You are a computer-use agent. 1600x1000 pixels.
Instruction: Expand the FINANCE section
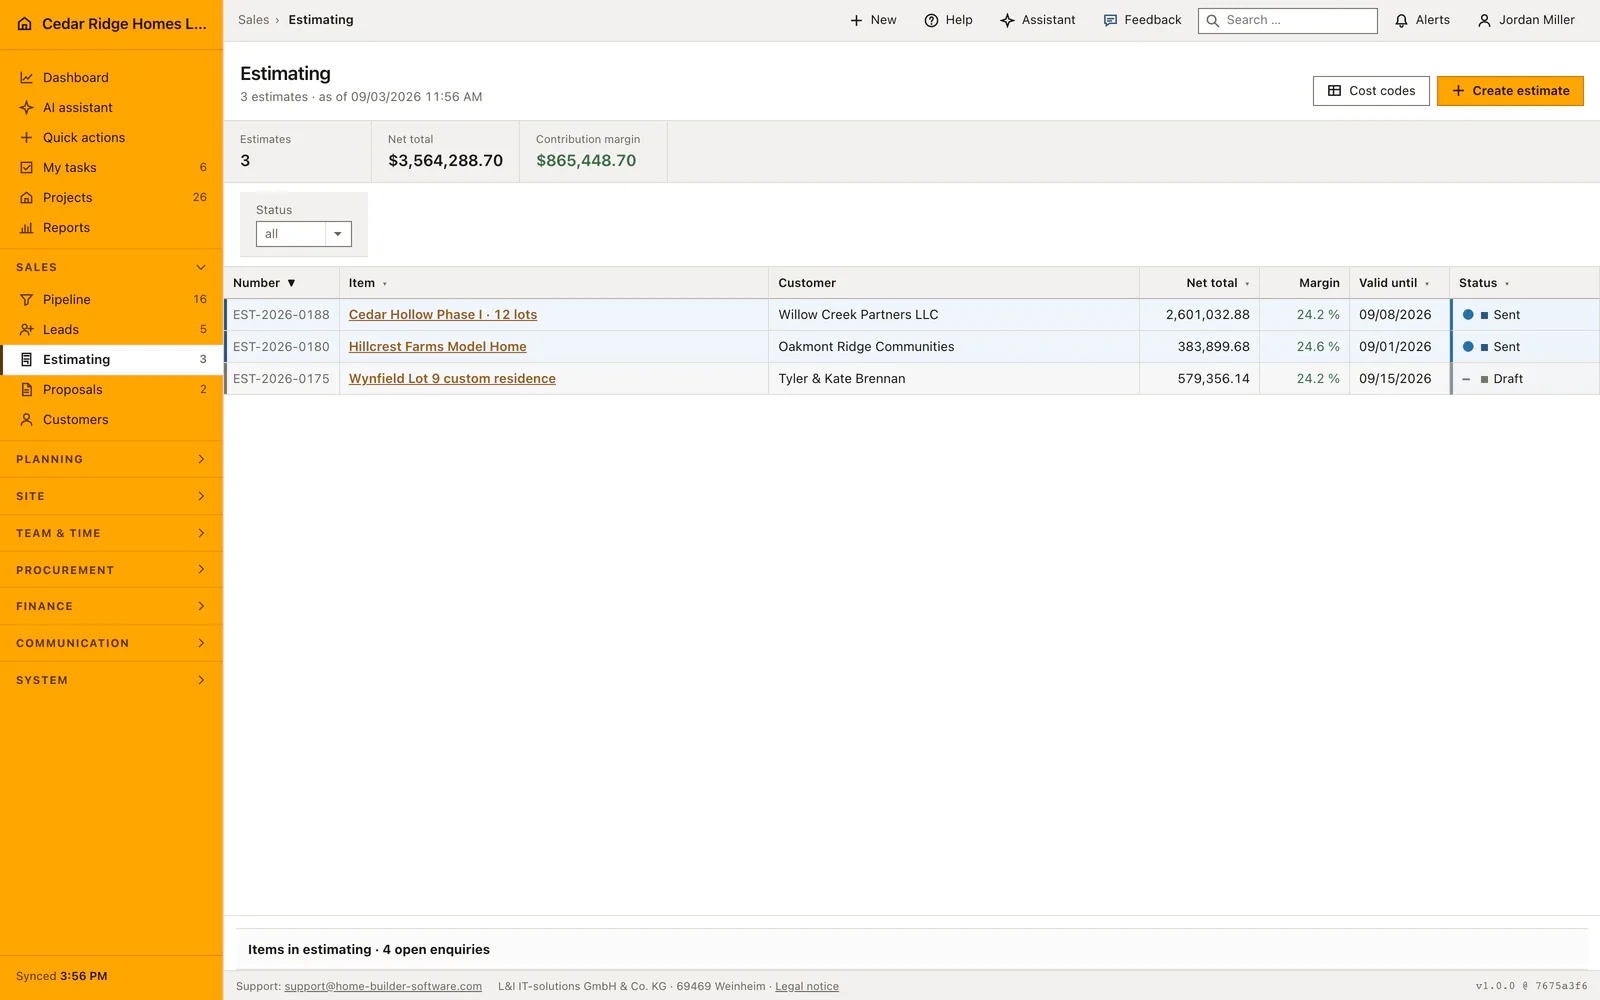[x=111, y=606]
